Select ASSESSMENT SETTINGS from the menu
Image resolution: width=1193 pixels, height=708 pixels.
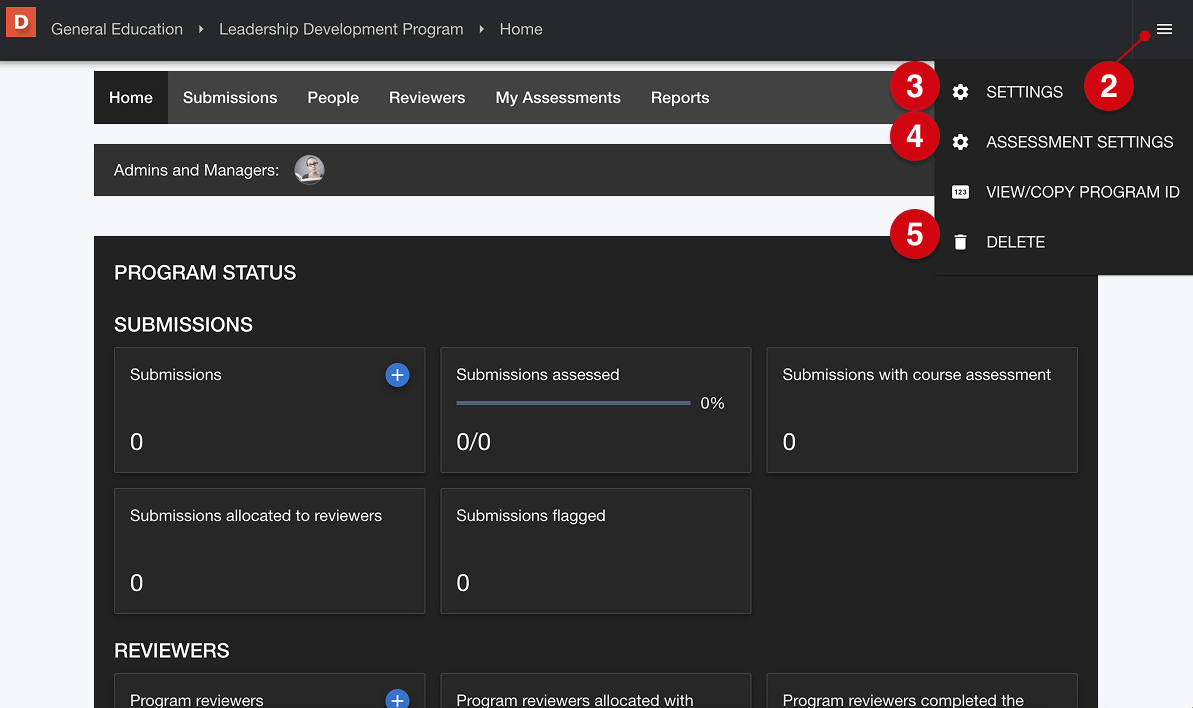point(1079,142)
